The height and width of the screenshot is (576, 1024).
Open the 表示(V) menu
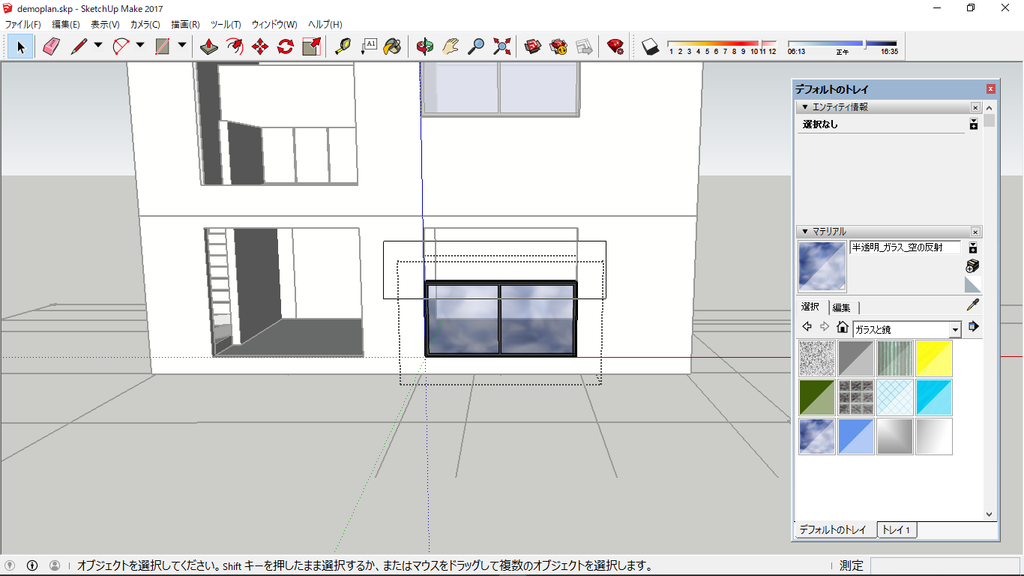pyautogui.click(x=105, y=24)
